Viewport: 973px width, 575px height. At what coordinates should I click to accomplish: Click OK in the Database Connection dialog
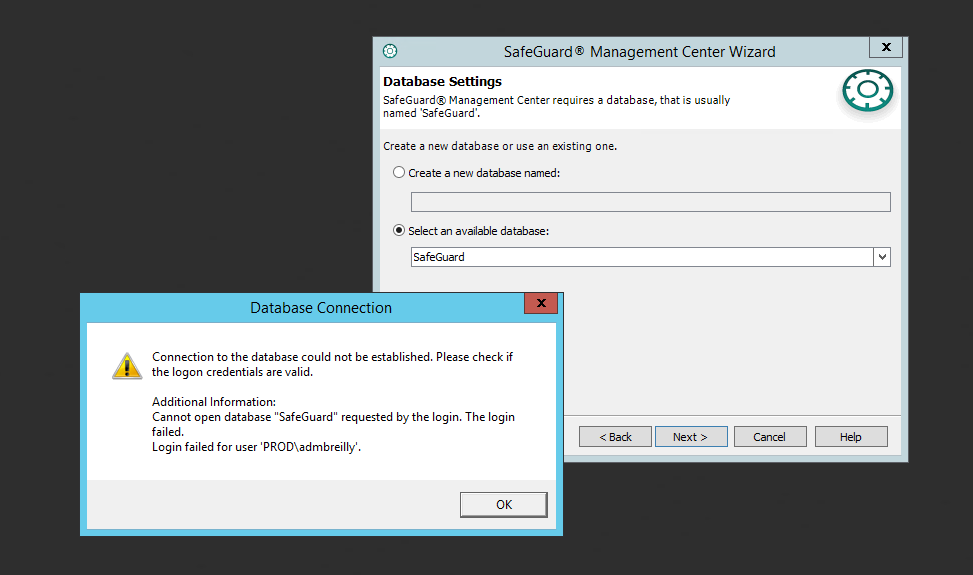(503, 504)
